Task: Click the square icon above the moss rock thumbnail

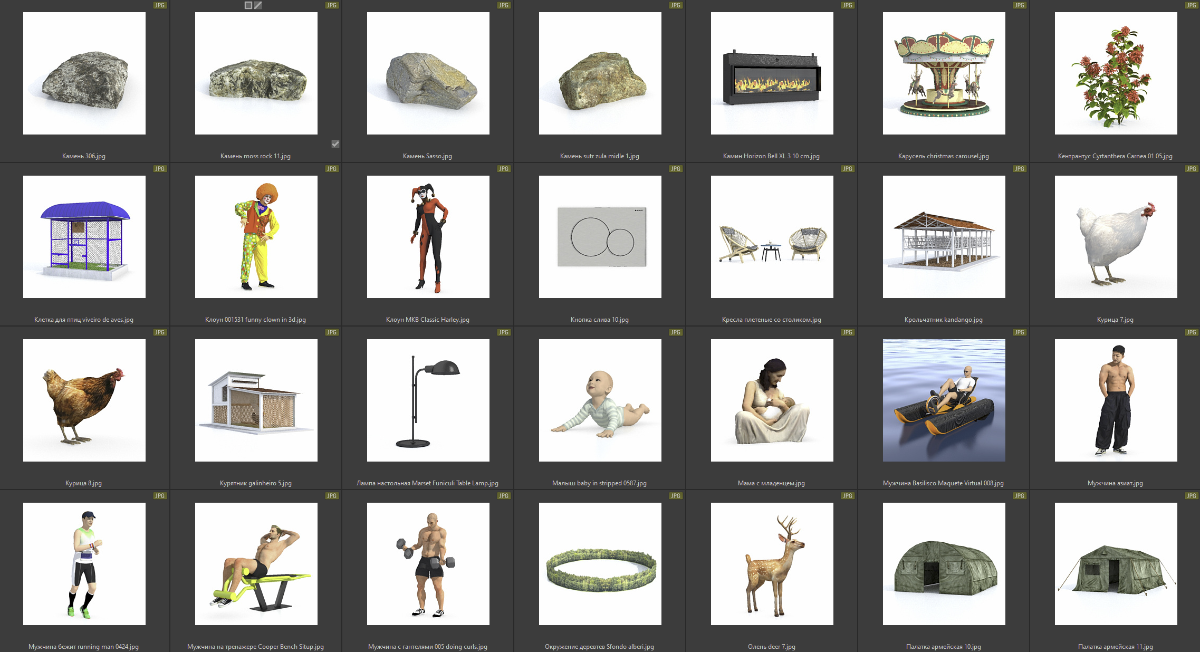Action: 249,5
